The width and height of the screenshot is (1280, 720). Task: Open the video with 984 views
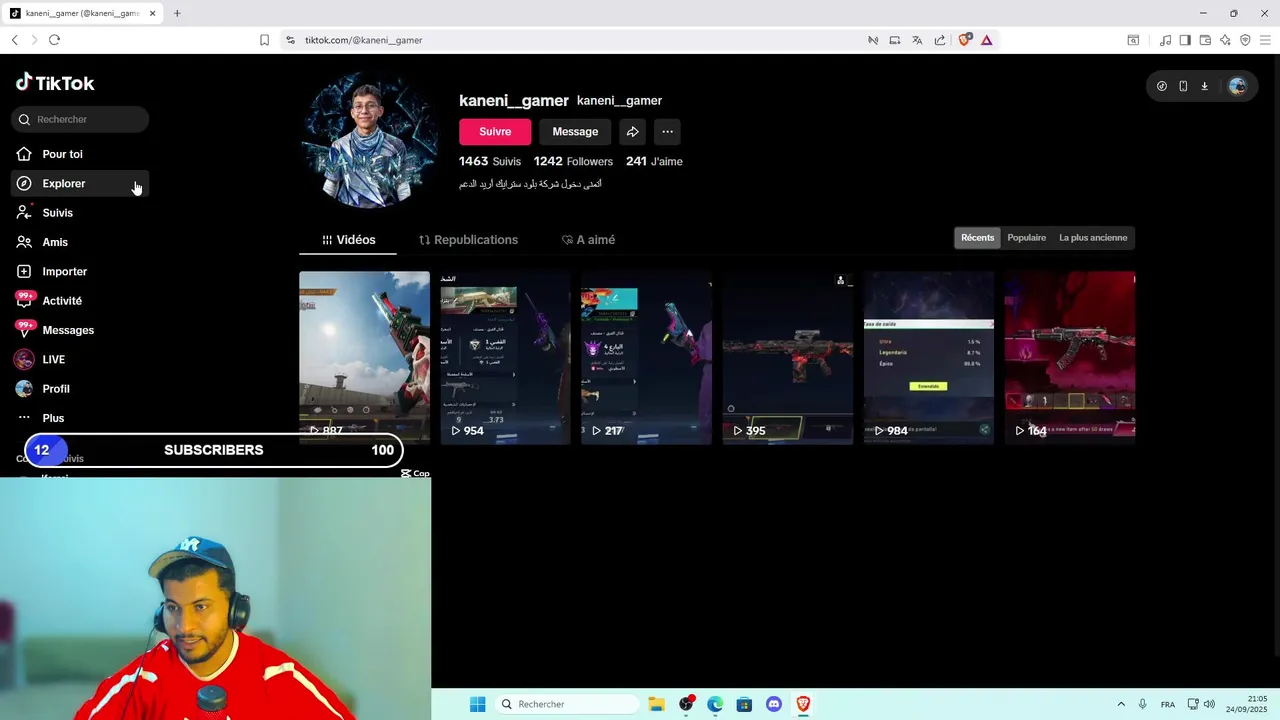(x=929, y=358)
